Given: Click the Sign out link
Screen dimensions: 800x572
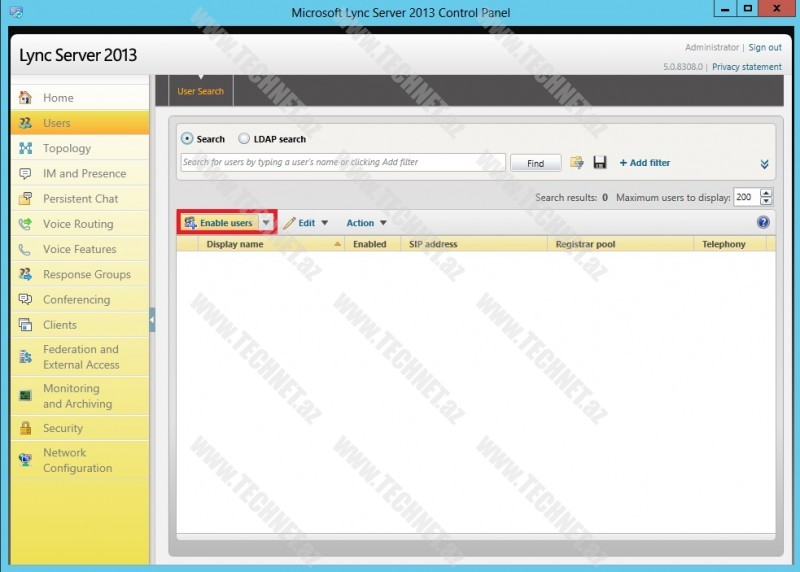Looking at the screenshot, I should [x=765, y=47].
